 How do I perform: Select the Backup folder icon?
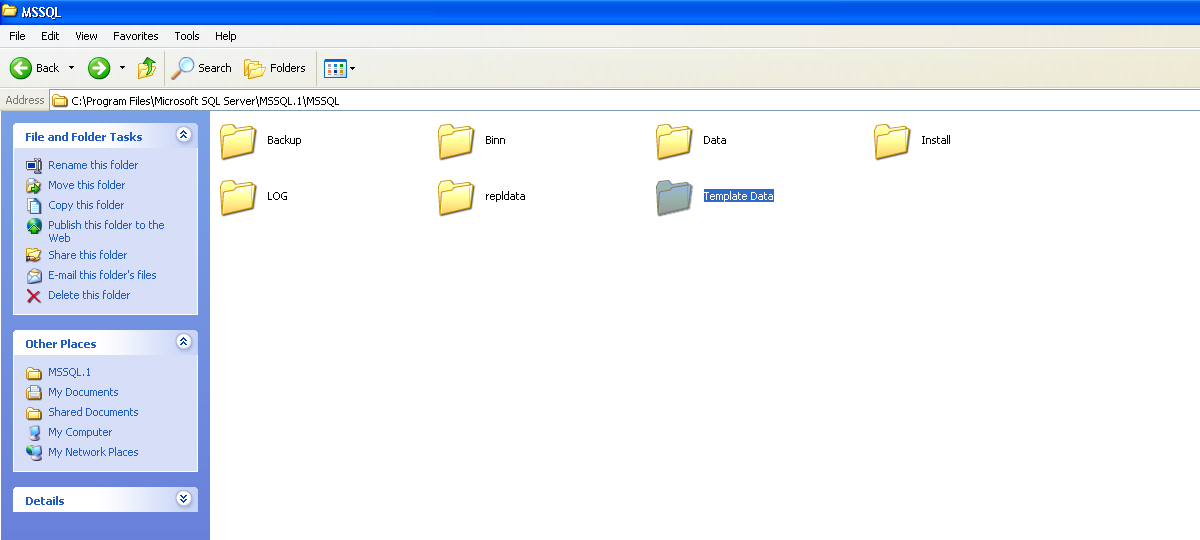(238, 141)
